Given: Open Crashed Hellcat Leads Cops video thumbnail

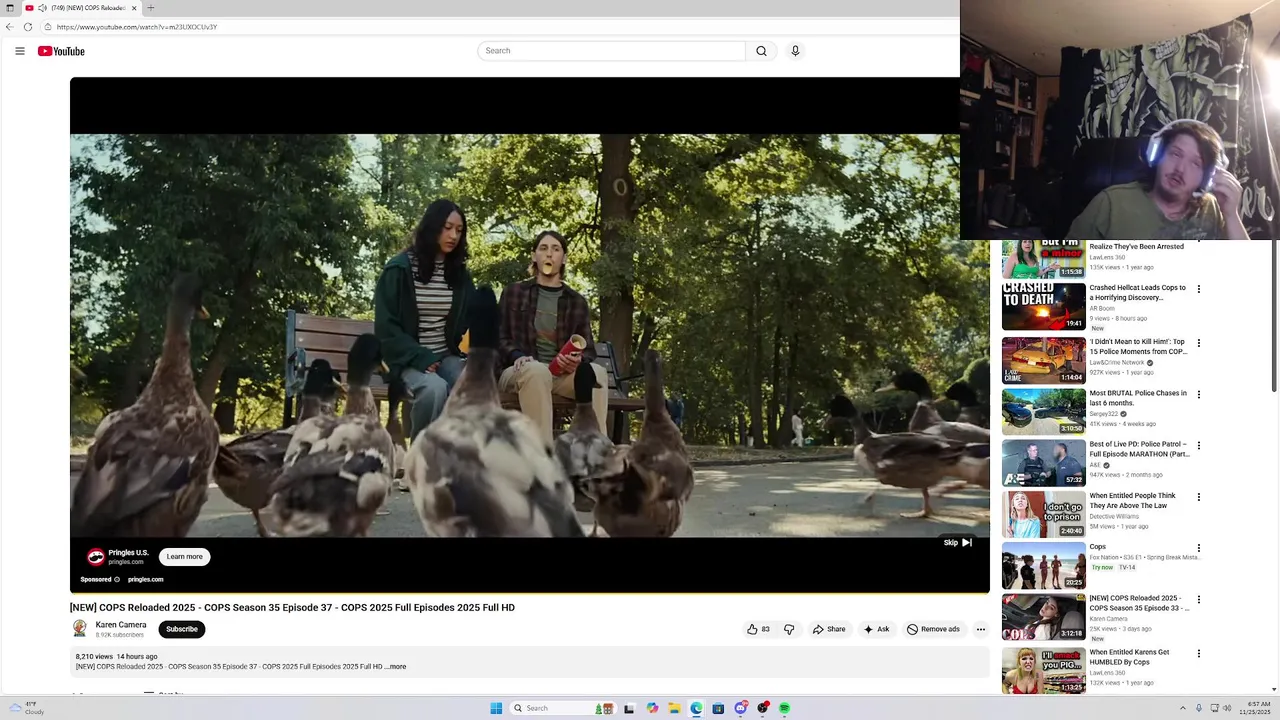Looking at the screenshot, I should 1044,306.
